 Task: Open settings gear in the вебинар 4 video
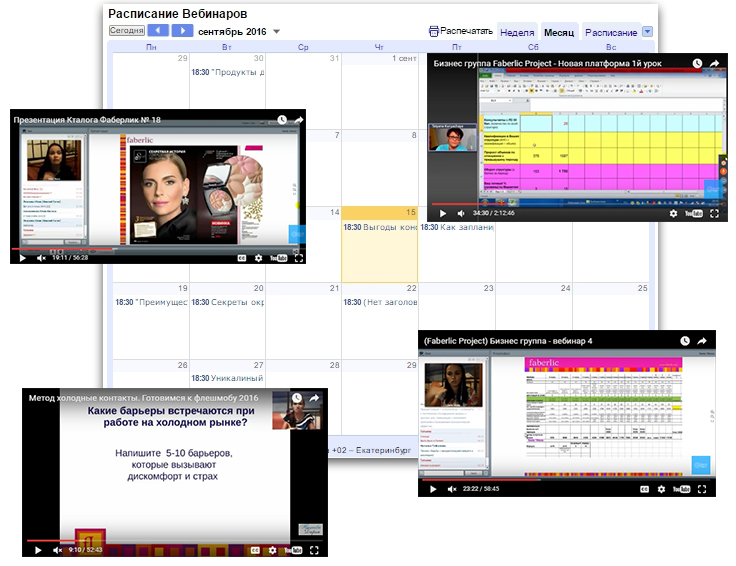coord(661,489)
